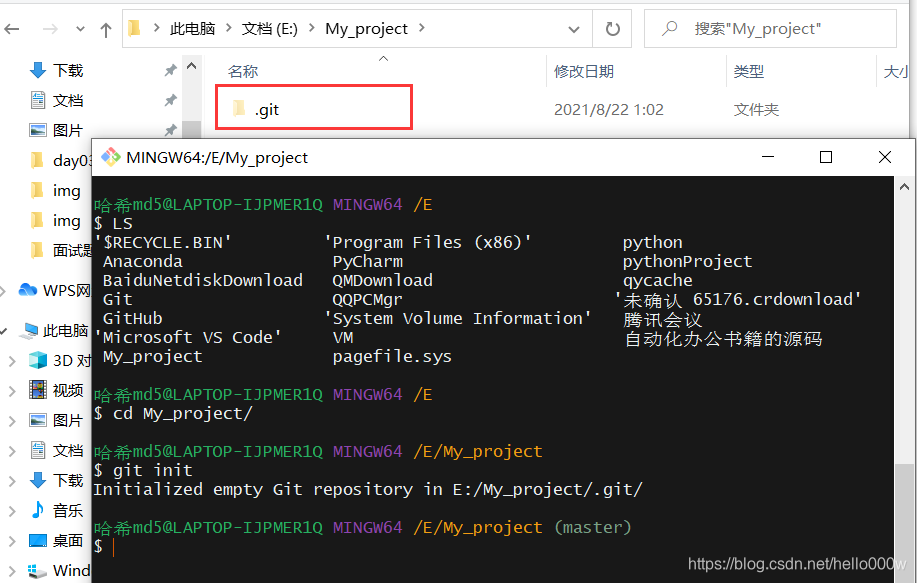Unpin 文档 using its pin icon

pos(170,101)
